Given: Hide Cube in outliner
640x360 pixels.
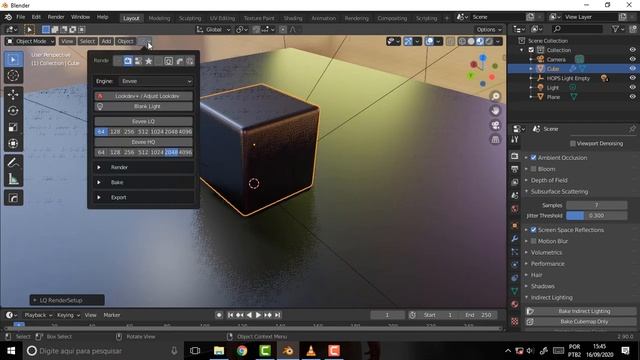Looking at the screenshot, I should pos(632,69).
